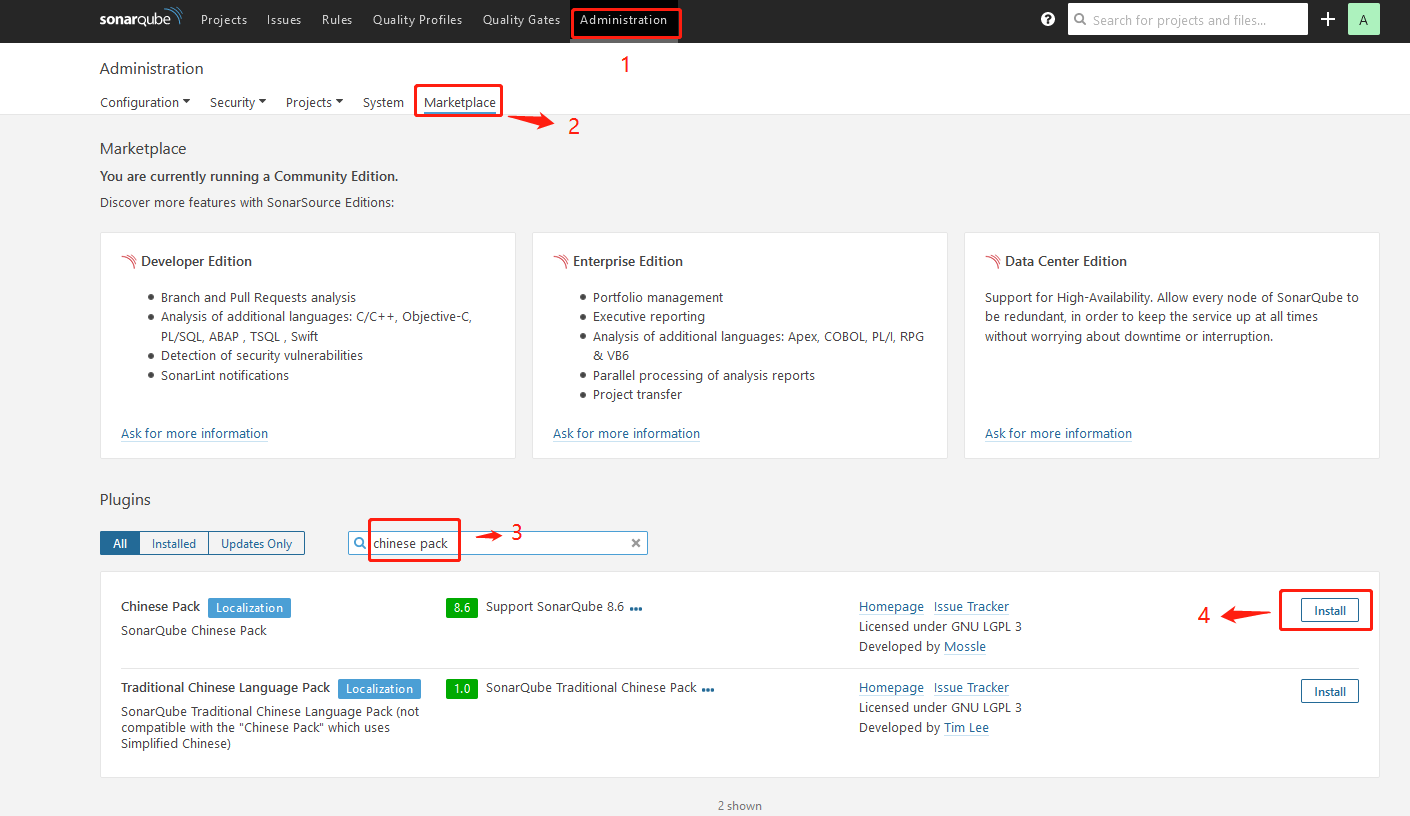Open the user account menu labeled A
Image resolution: width=1410 pixels, height=816 pixels.
(1364, 19)
